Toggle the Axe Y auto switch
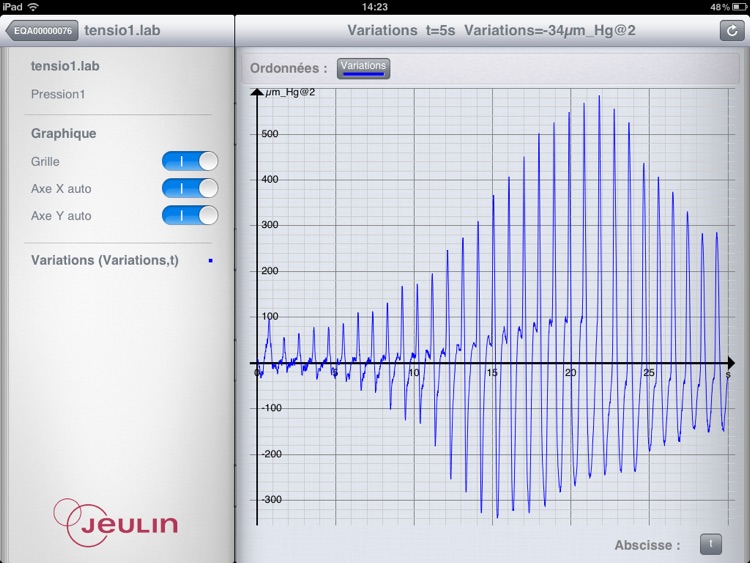750x563 pixels. pyautogui.click(x=190, y=215)
